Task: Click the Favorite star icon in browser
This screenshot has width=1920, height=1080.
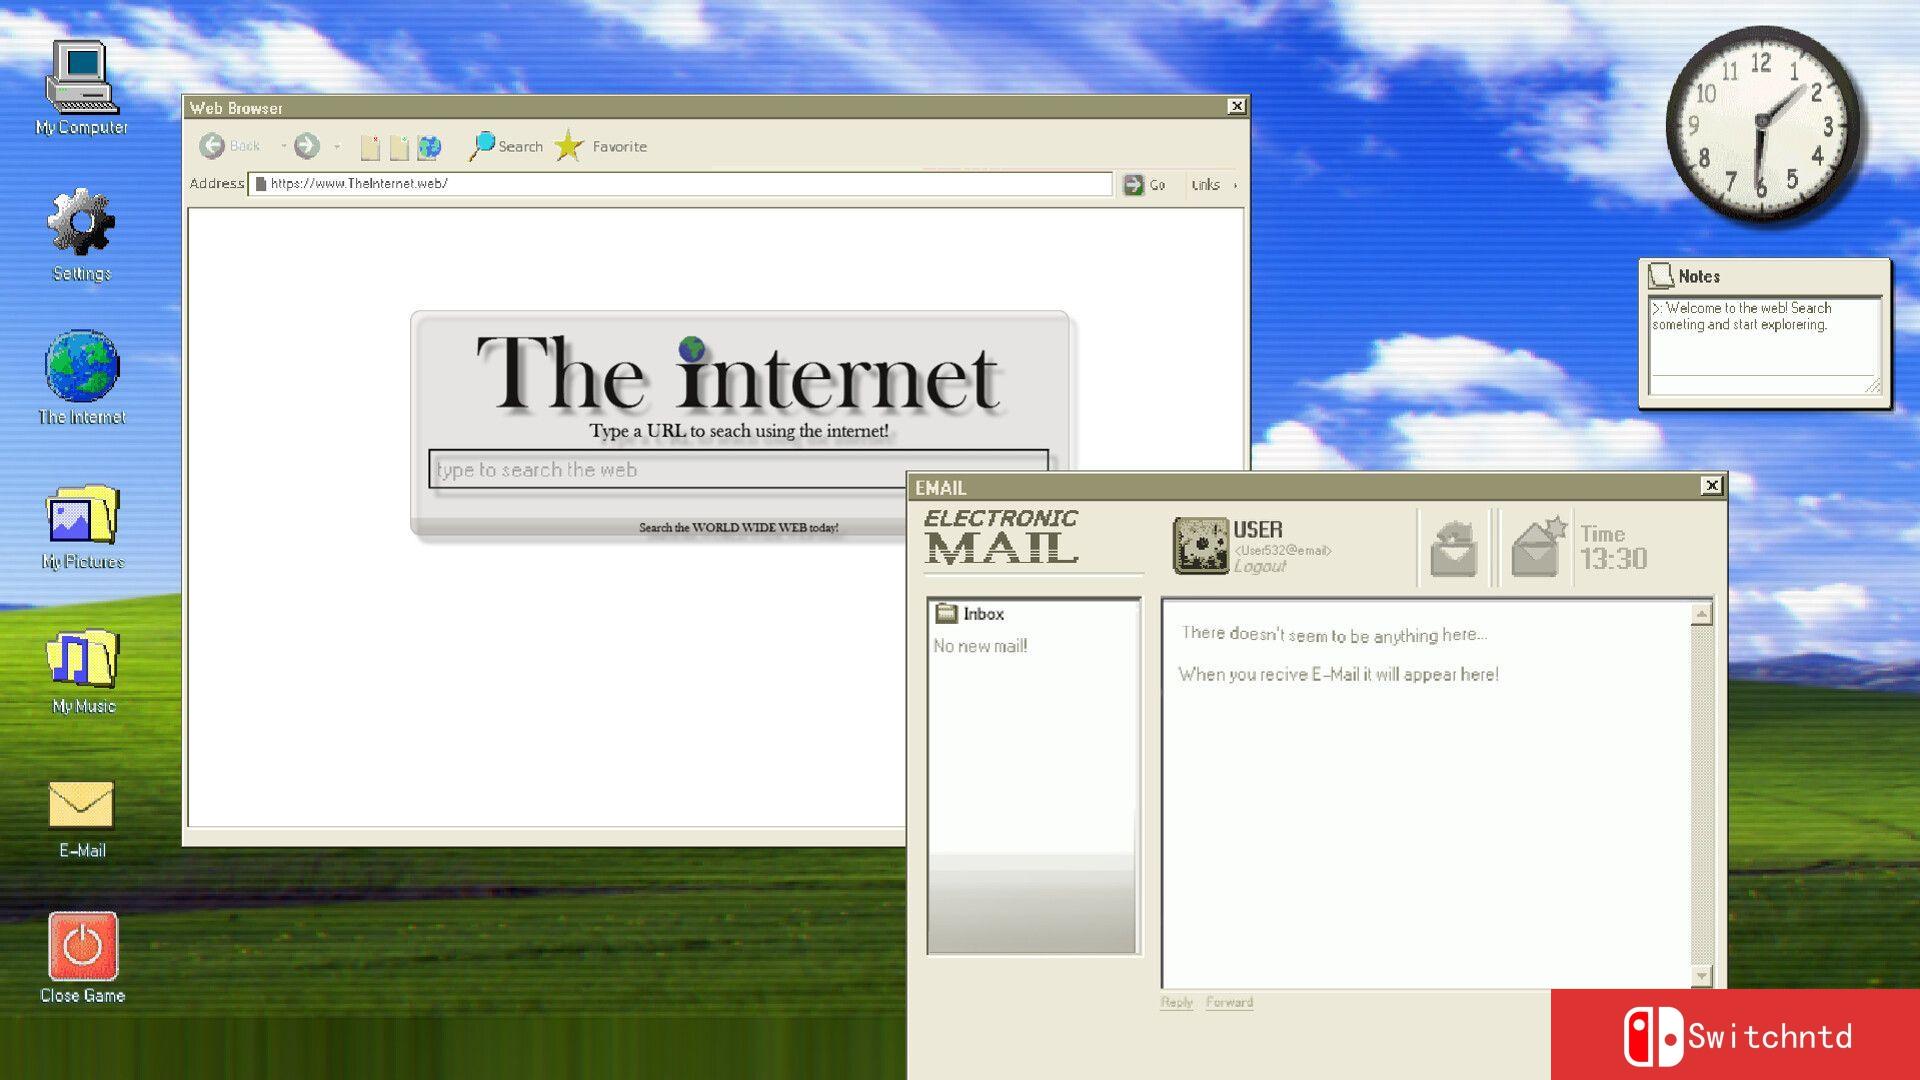Action: [570, 146]
